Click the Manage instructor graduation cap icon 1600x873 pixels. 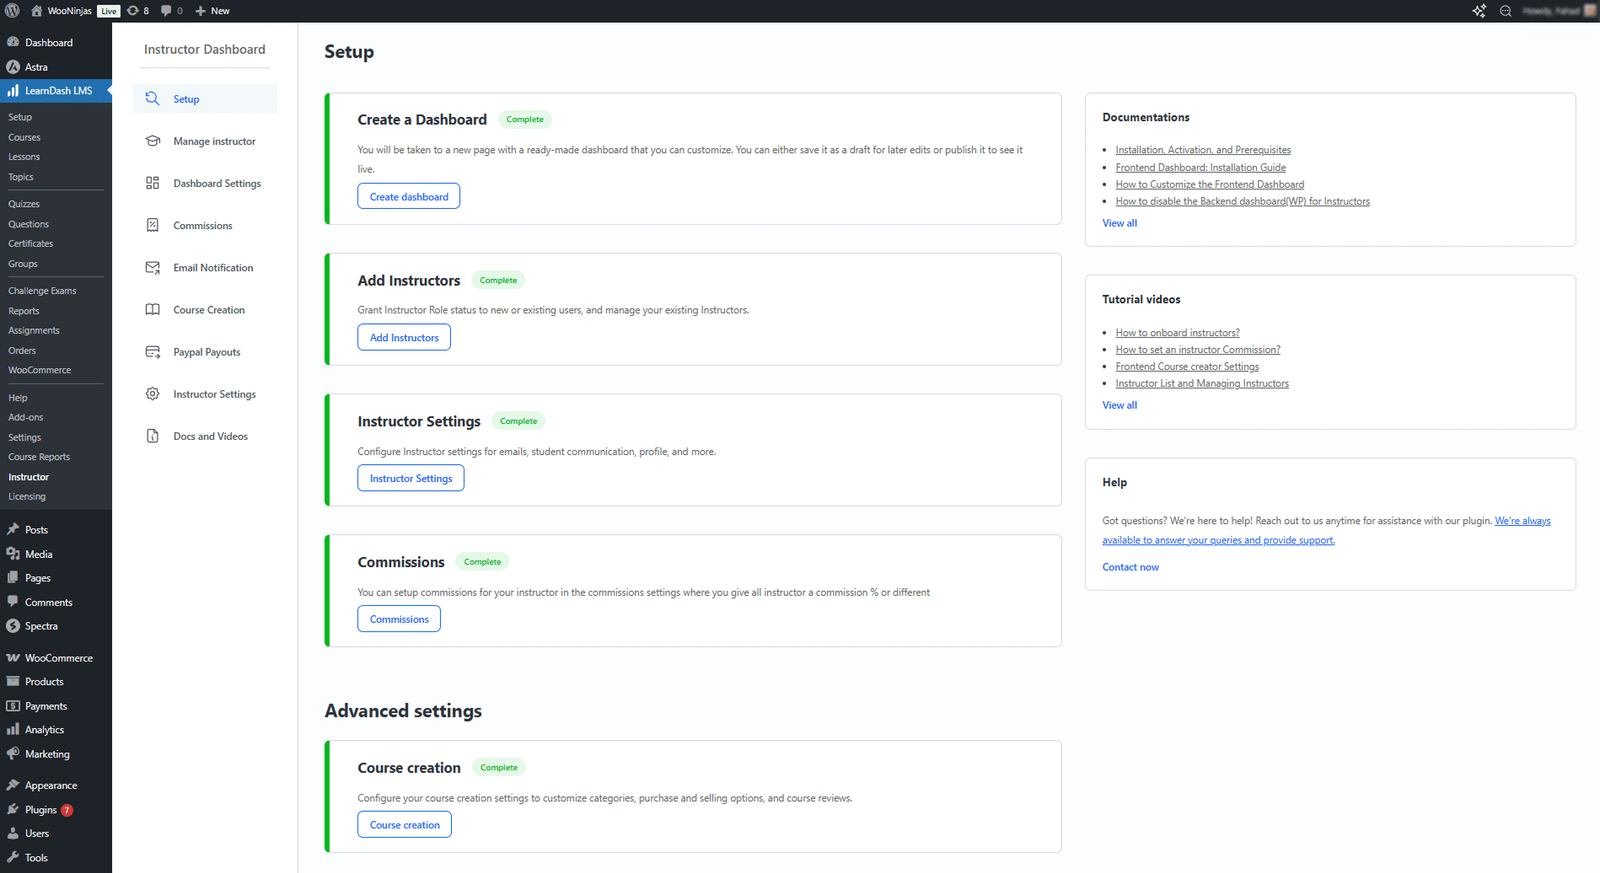pyautogui.click(x=152, y=141)
